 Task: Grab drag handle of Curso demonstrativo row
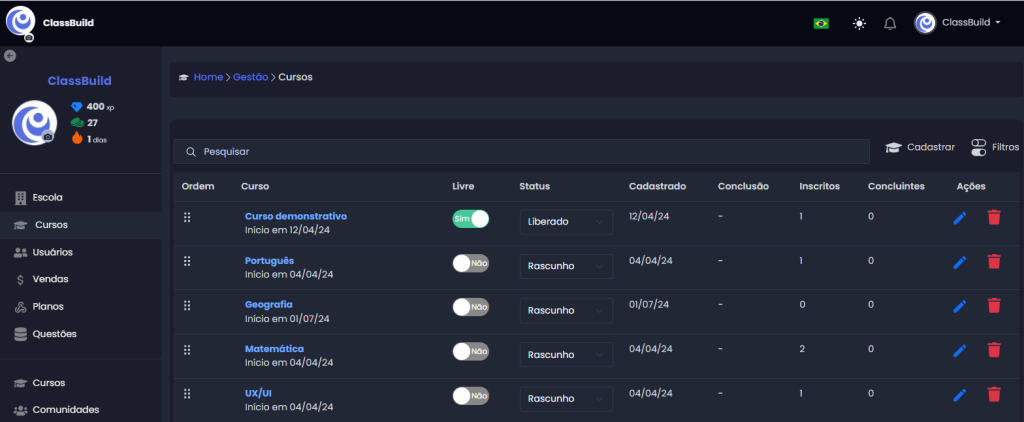pyautogui.click(x=187, y=217)
